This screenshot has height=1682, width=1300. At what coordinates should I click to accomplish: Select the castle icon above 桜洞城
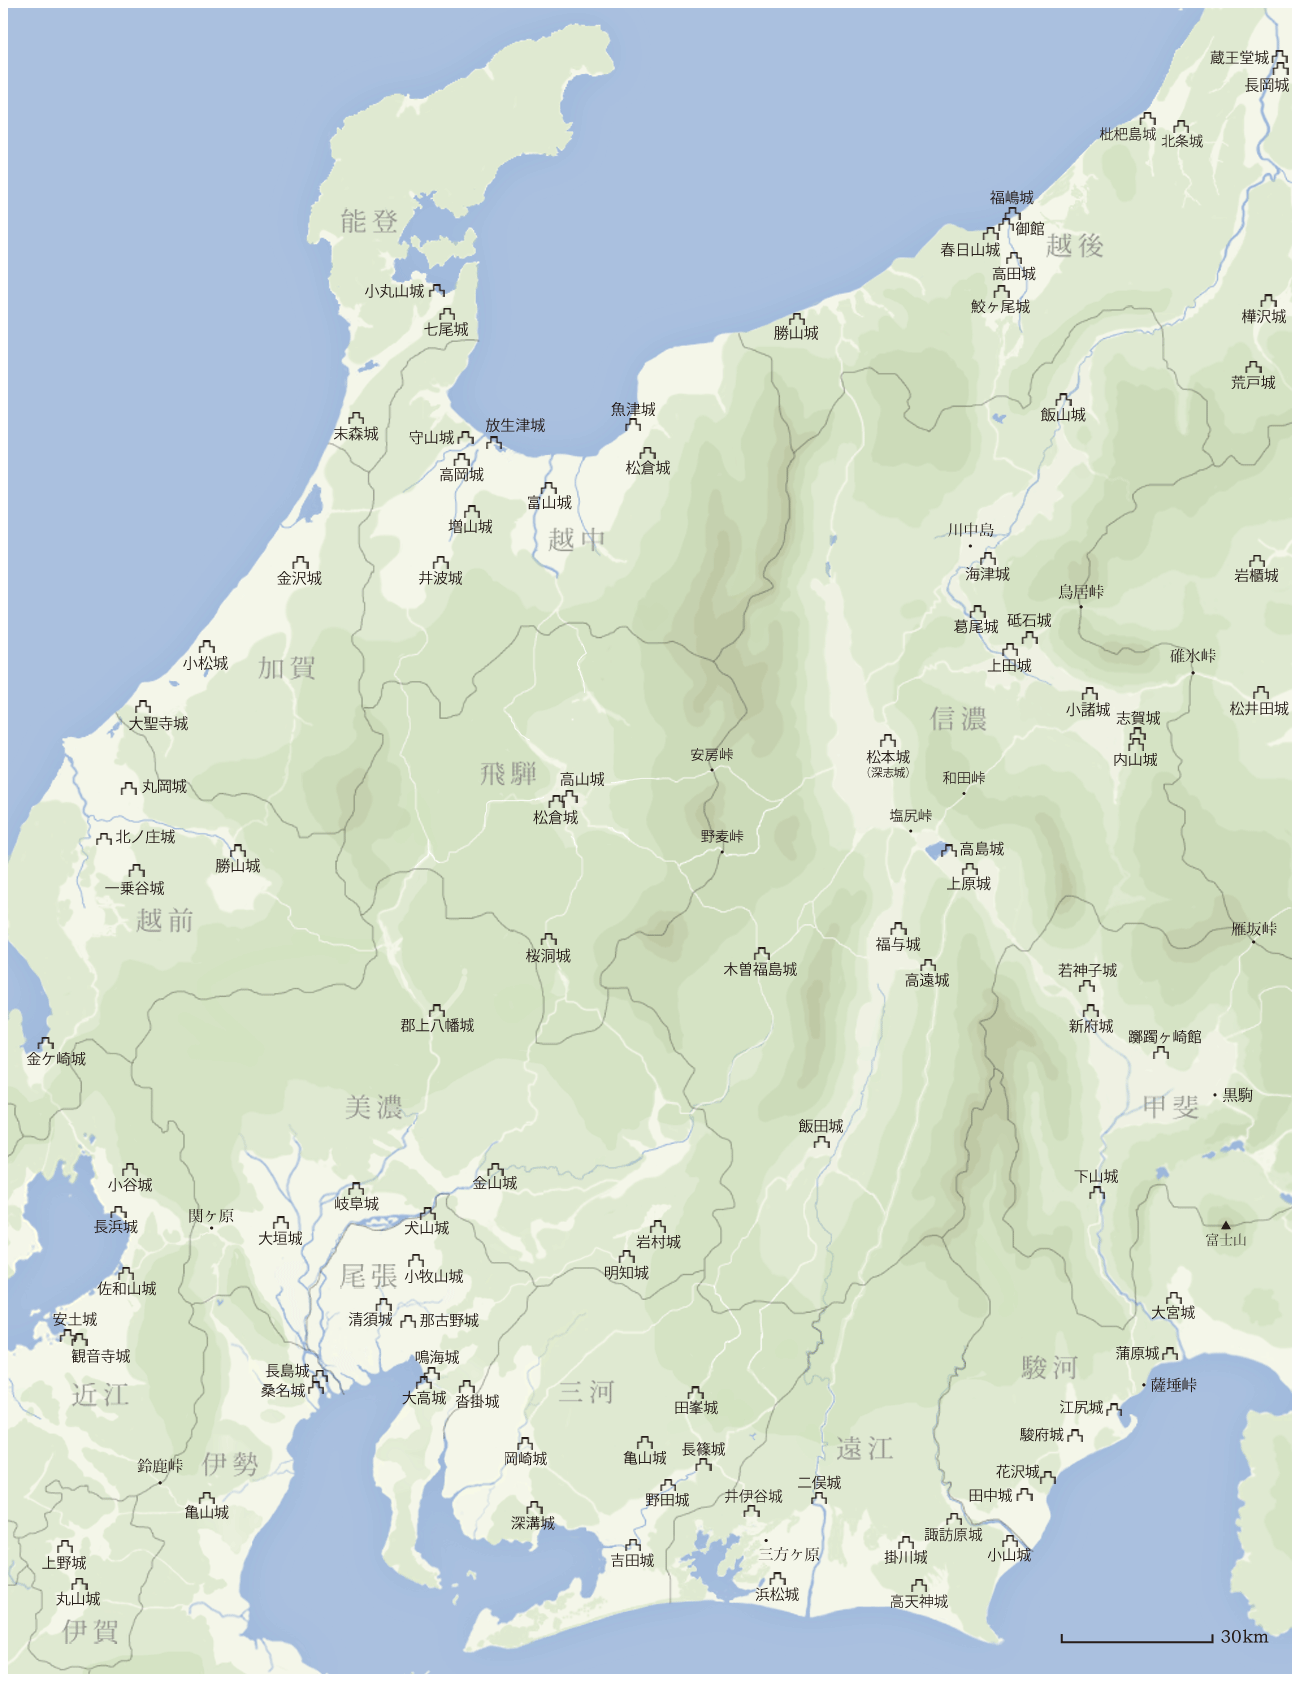pyautogui.click(x=549, y=940)
